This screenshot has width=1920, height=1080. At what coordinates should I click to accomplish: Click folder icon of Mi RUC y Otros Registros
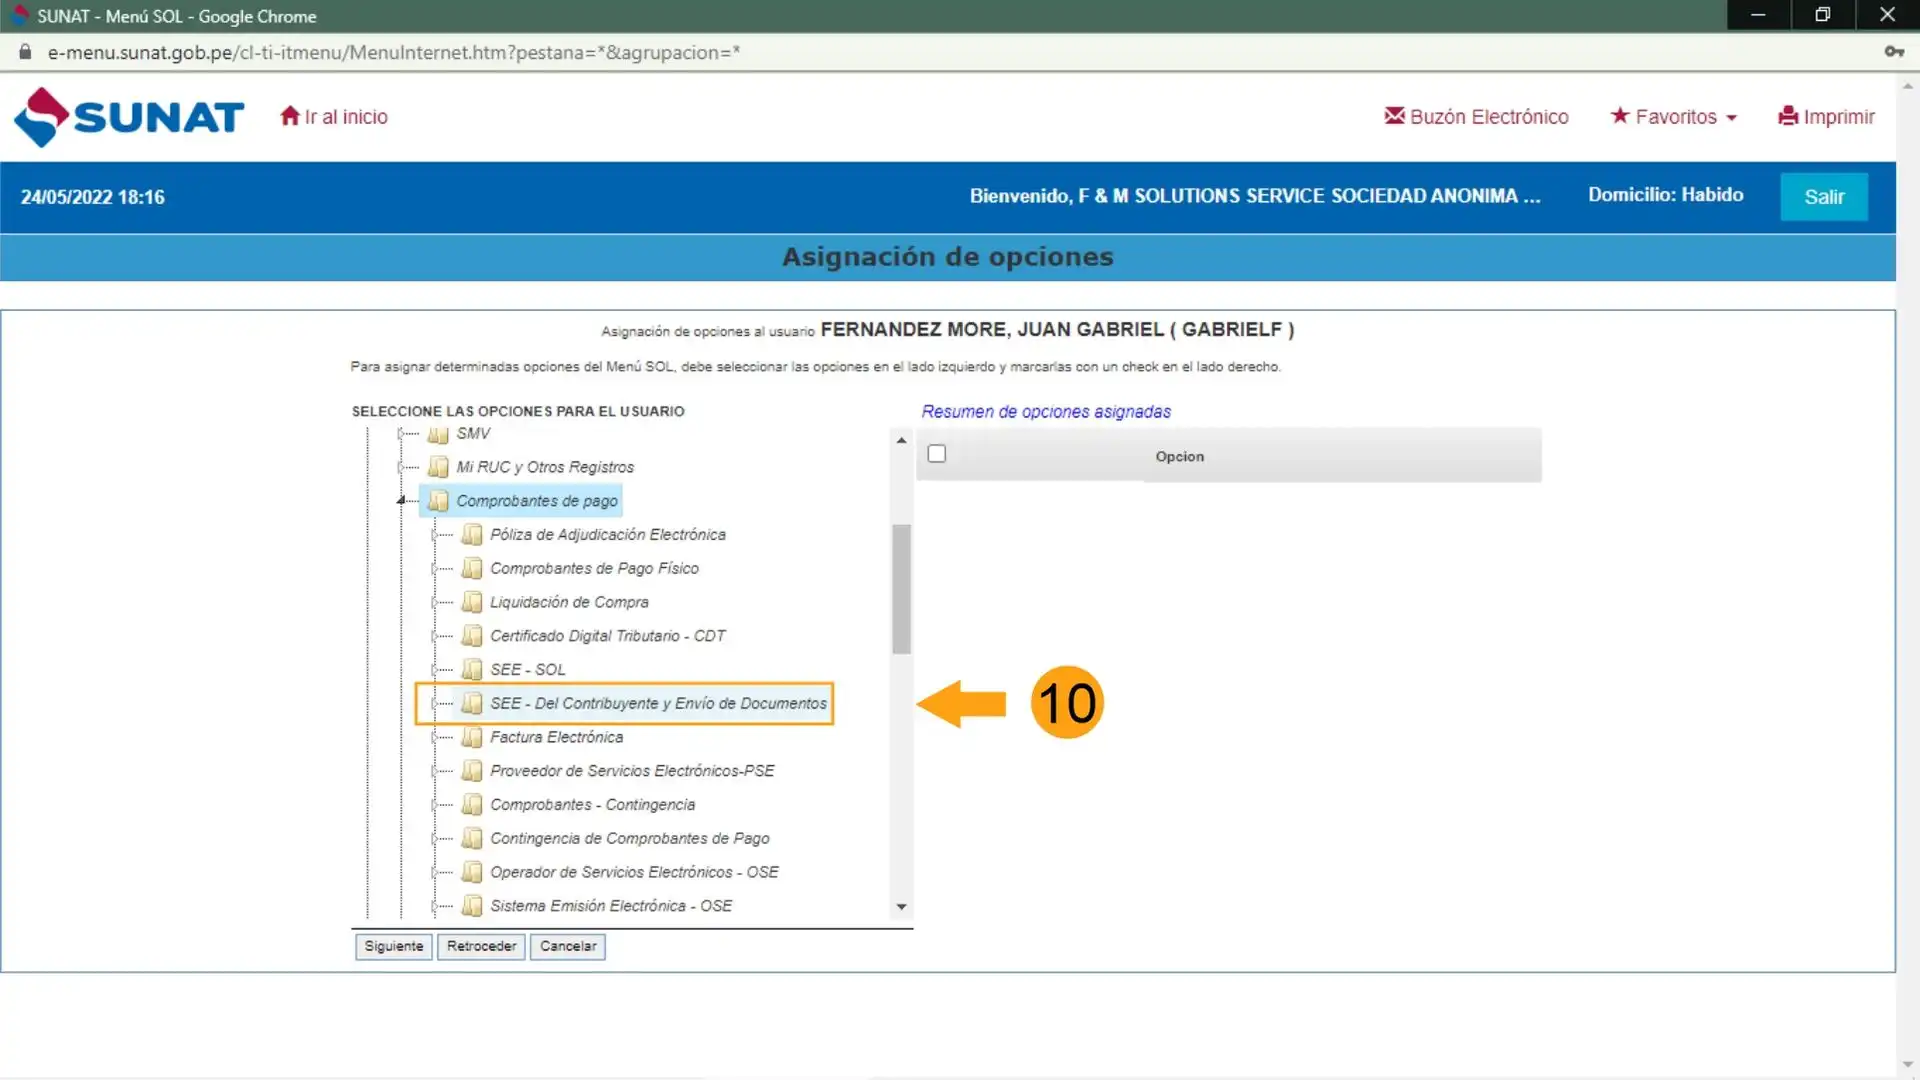click(438, 467)
